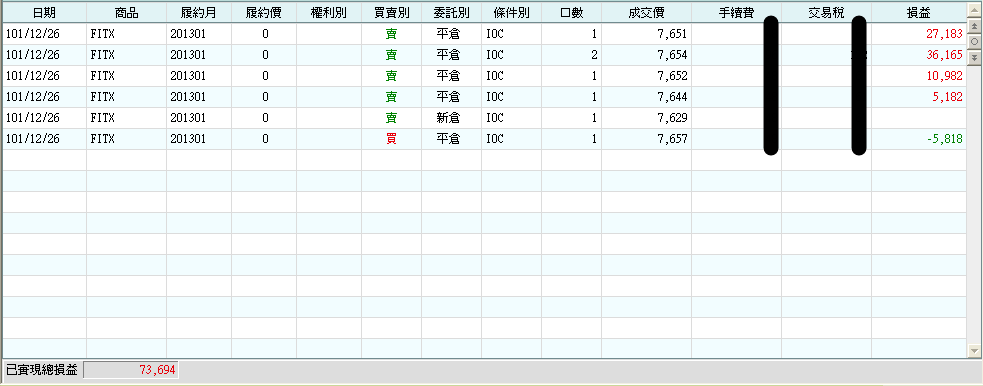Click the 平倉 cell in the 7,654 row
The image size is (983, 386).
451,55
